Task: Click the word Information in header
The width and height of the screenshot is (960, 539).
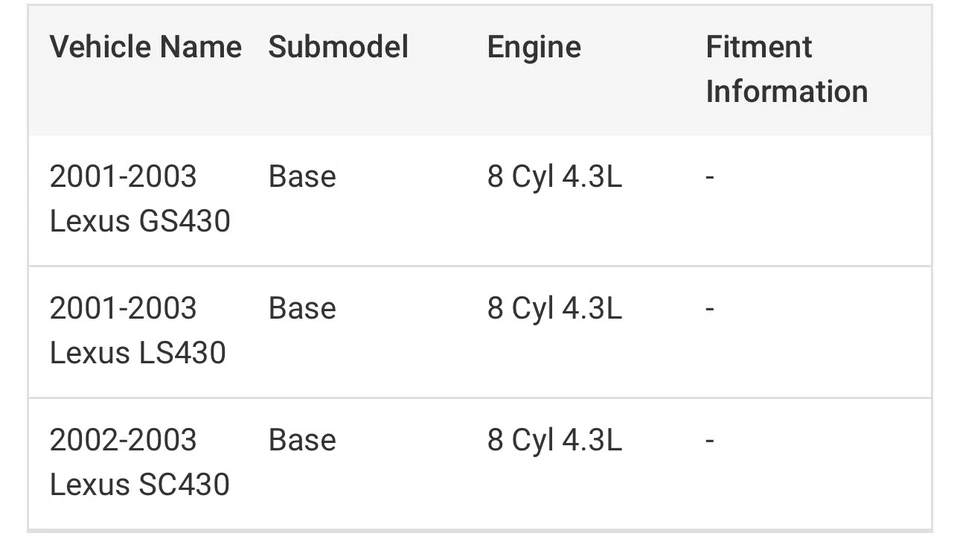Action: point(786,91)
